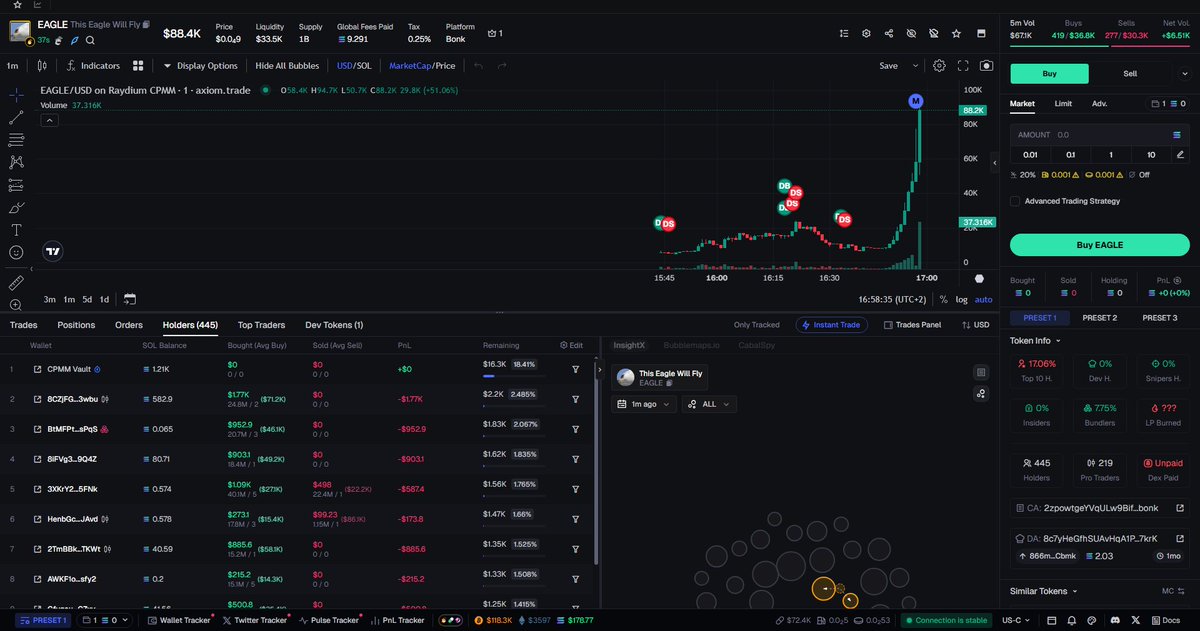Select the text annotation tool
1200x631 pixels.
[16, 230]
